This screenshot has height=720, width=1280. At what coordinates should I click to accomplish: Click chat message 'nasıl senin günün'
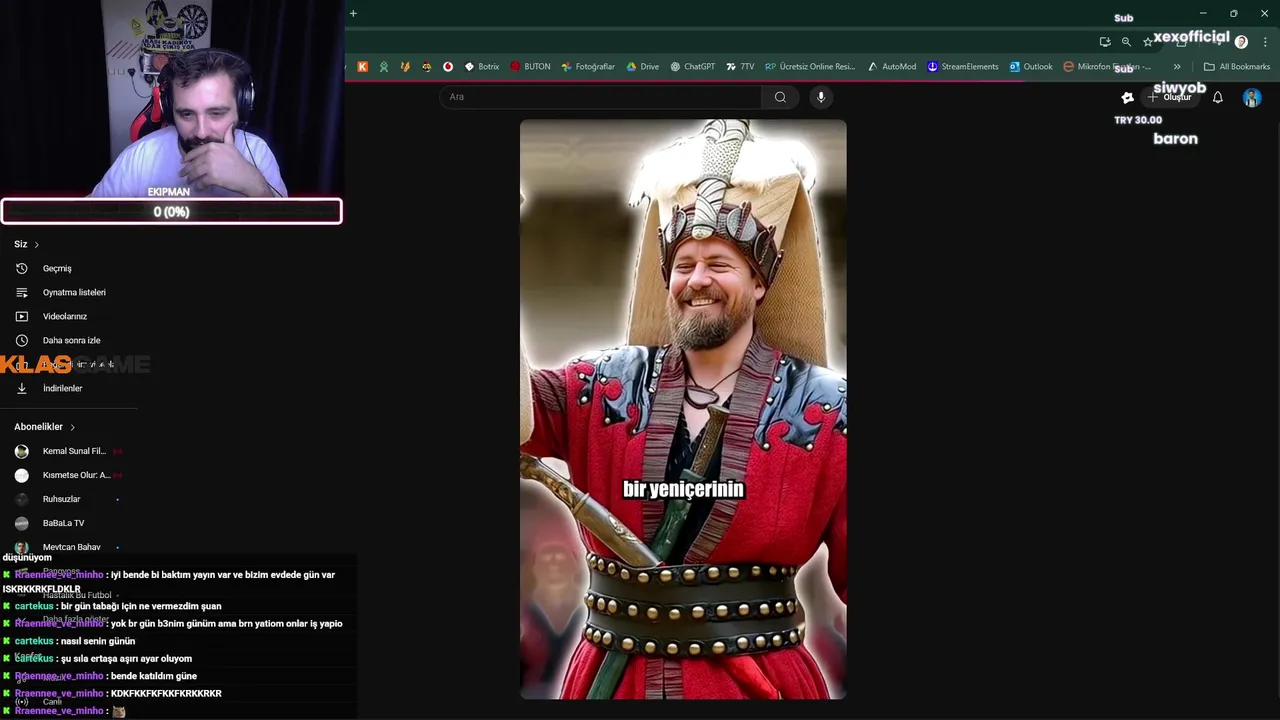(98, 641)
